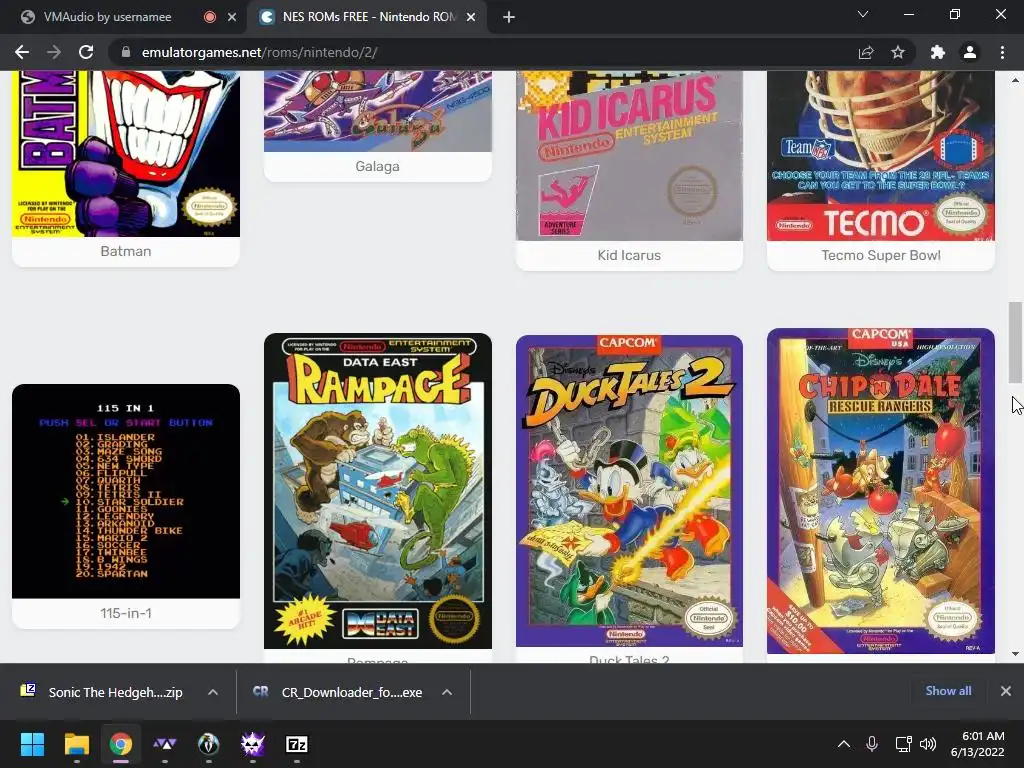The width and height of the screenshot is (1024, 768).
Task: Open the Chrome profile menu
Action: click(970, 52)
